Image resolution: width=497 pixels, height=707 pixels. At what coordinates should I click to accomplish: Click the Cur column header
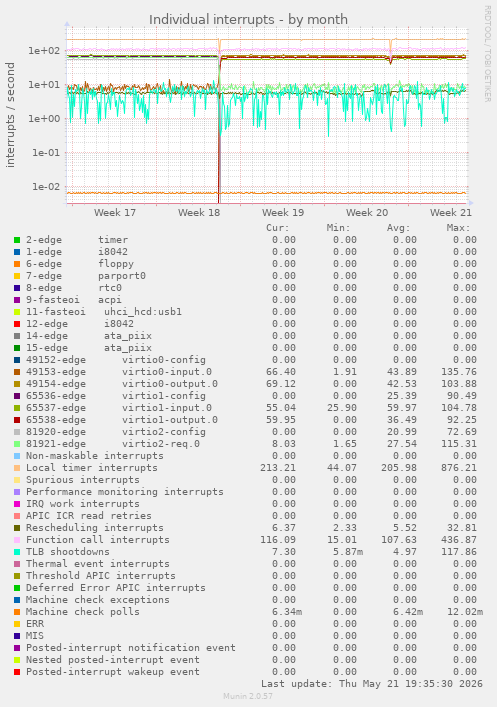click(x=277, y=228)
